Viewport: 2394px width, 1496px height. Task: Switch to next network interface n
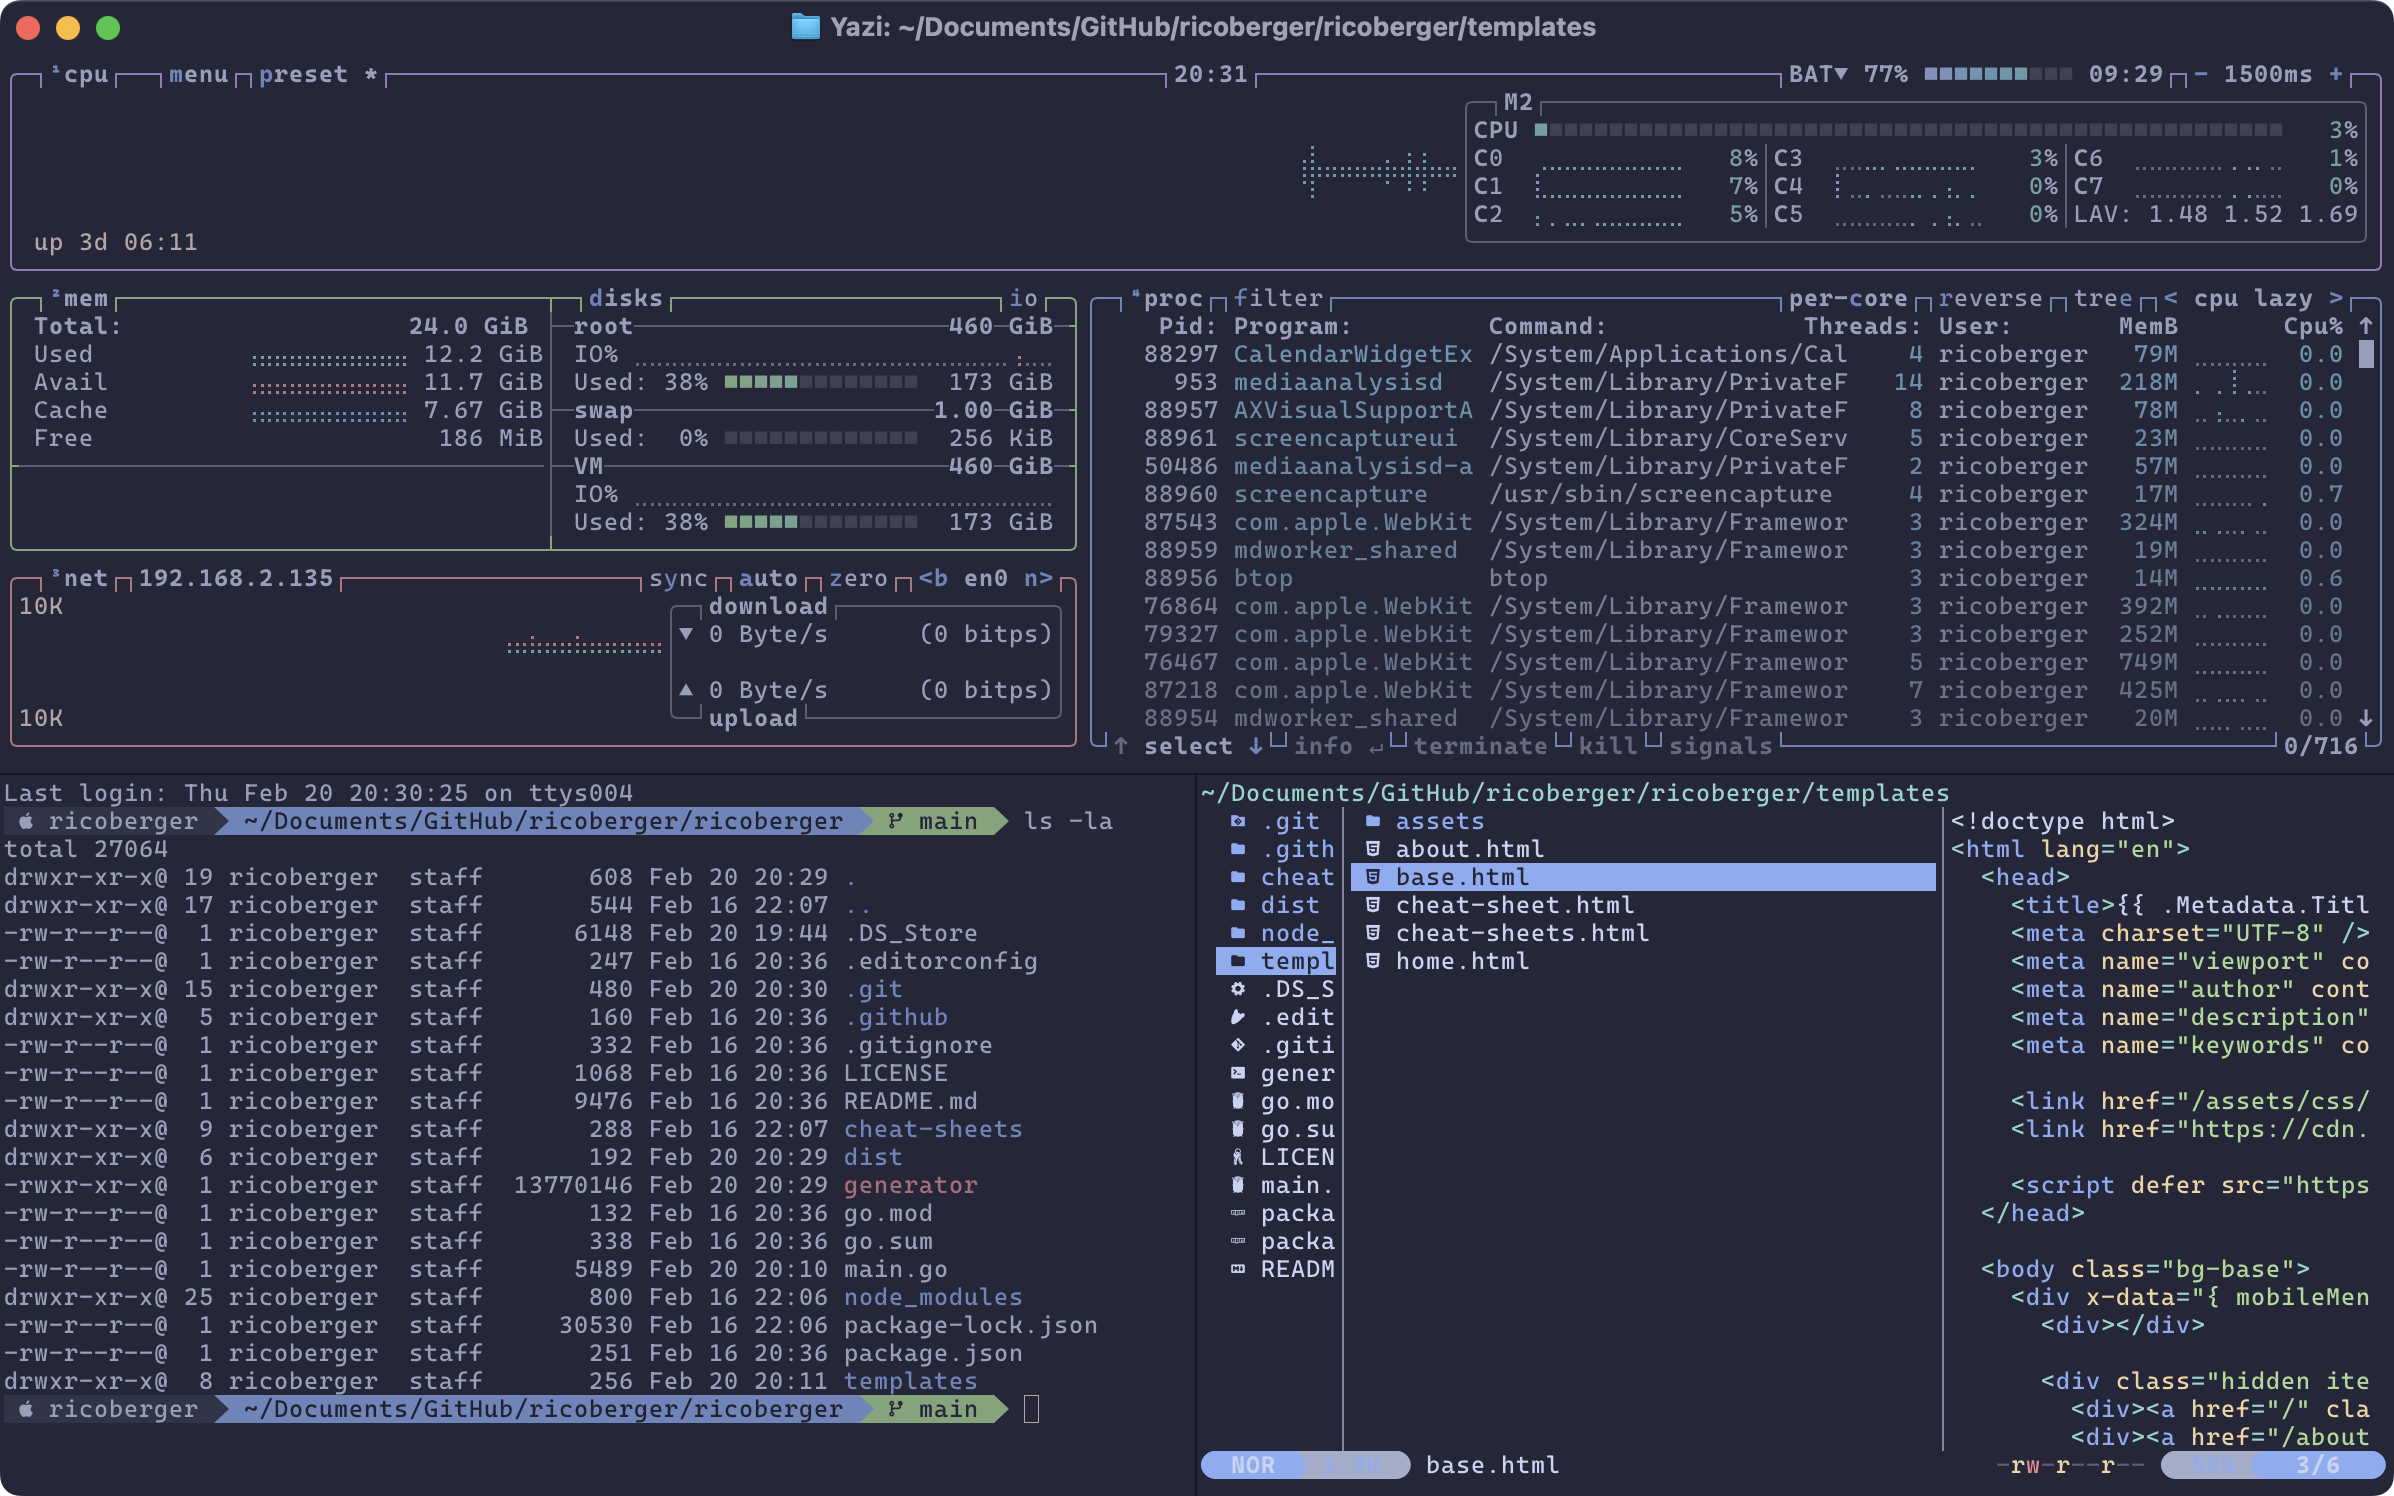coord(1038,578)
